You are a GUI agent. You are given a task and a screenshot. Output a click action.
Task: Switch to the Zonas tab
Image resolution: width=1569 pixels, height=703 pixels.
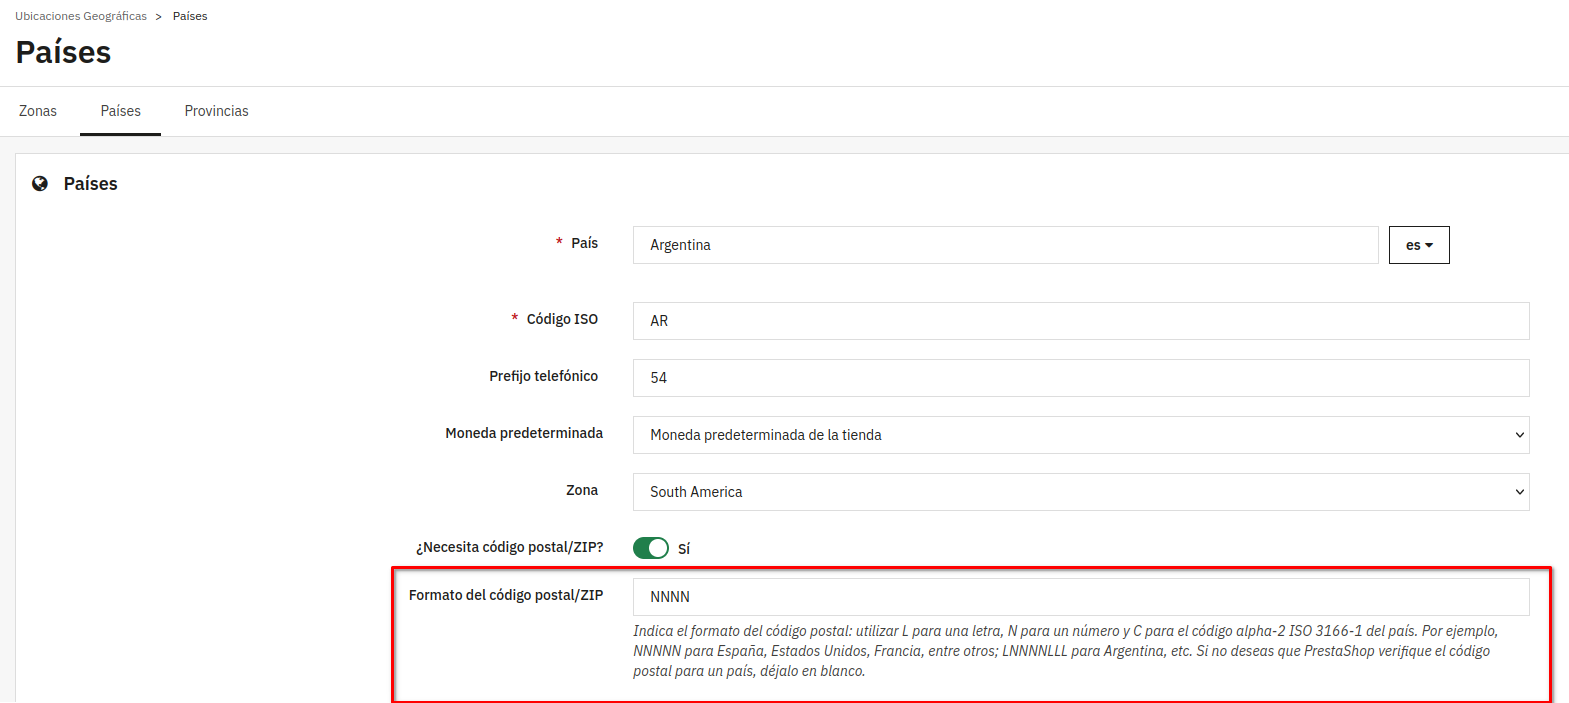tap(38, 111)
